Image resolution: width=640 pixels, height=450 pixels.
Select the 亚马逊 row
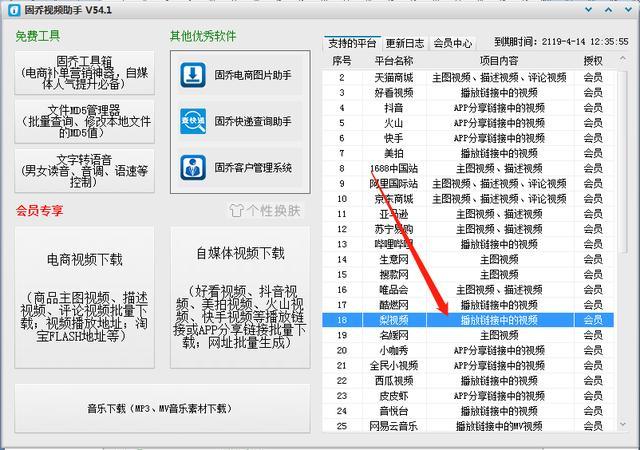tap(468, 214)
